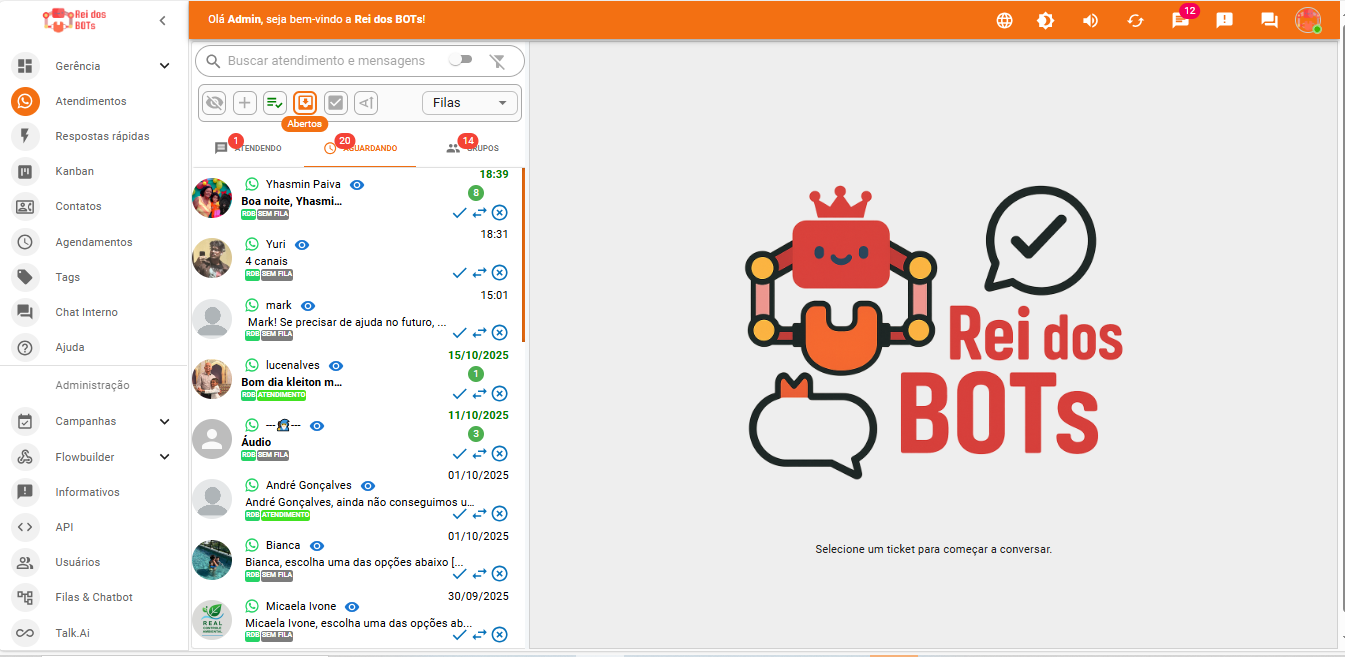Click the speaker volume icon
The width and height of the screenshot is (1345, 657).
[x=1090, y=20]
